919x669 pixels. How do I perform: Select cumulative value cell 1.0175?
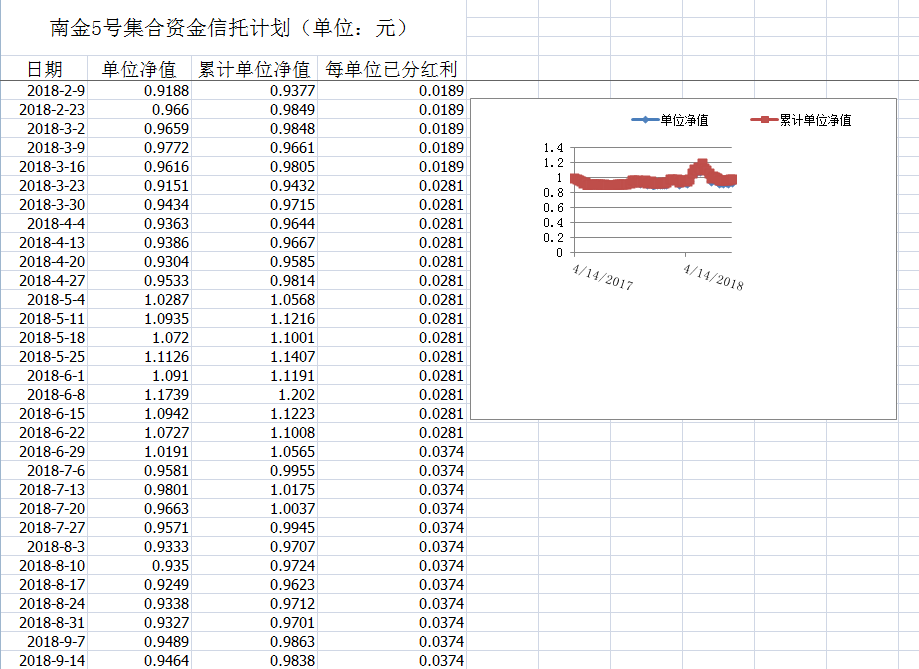click(x=254, y=490)
